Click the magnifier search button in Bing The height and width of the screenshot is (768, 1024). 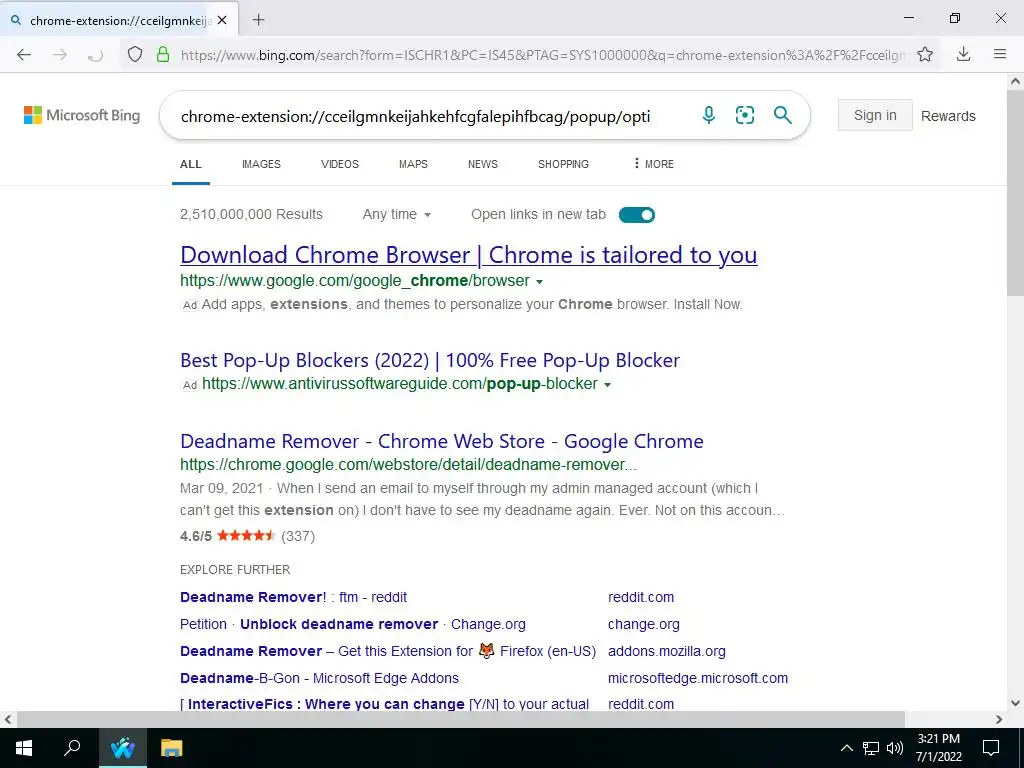(782, 116)
